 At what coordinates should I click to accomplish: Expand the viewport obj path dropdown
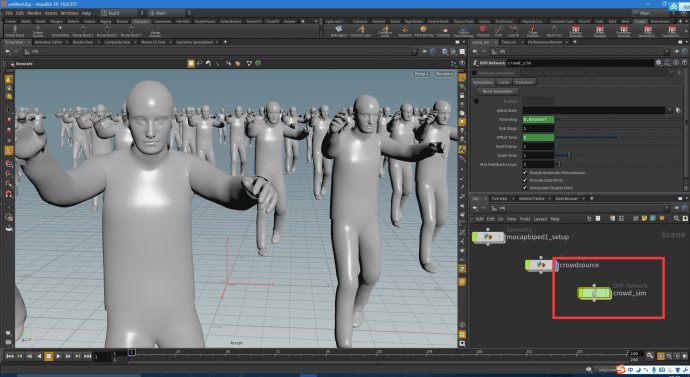pos(414,51)
